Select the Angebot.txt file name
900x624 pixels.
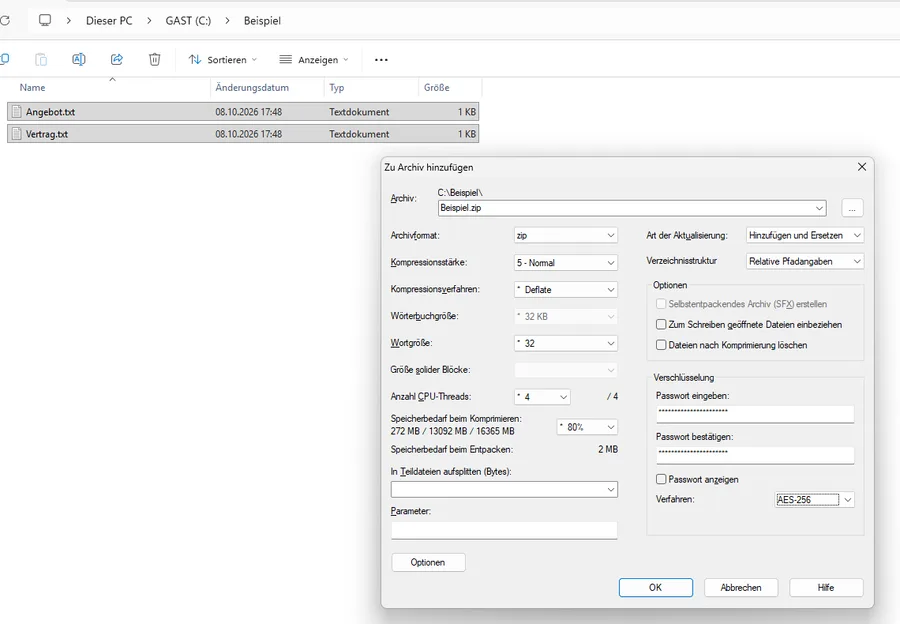51,112
